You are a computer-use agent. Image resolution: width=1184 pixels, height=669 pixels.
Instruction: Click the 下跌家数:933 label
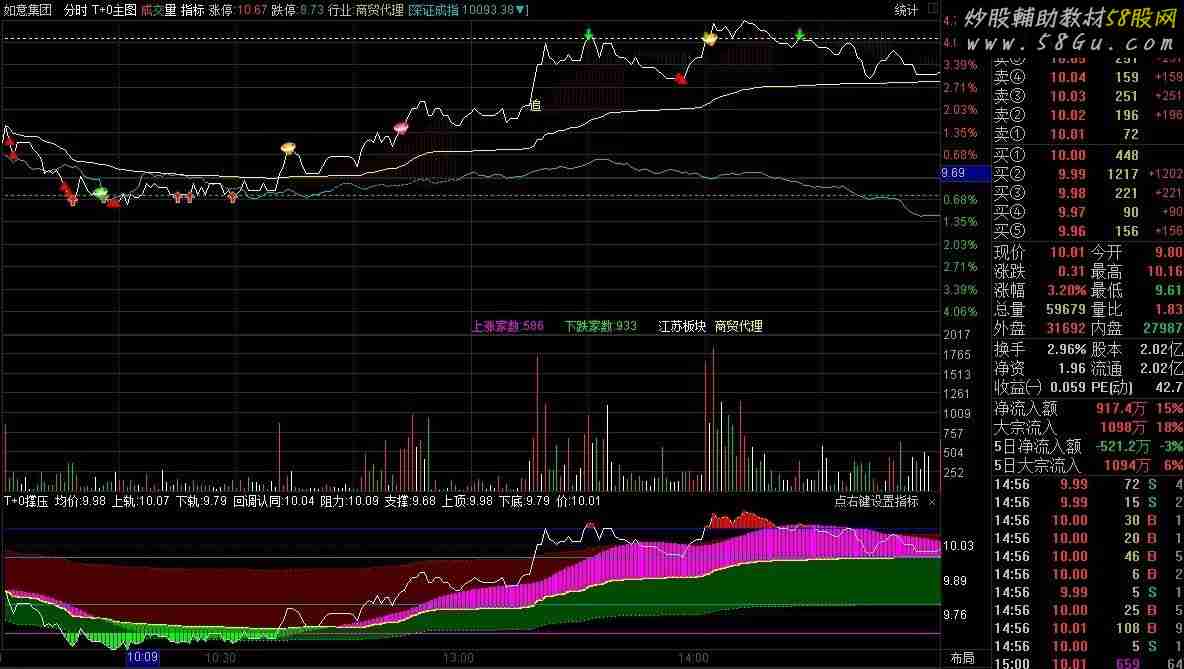600,326
